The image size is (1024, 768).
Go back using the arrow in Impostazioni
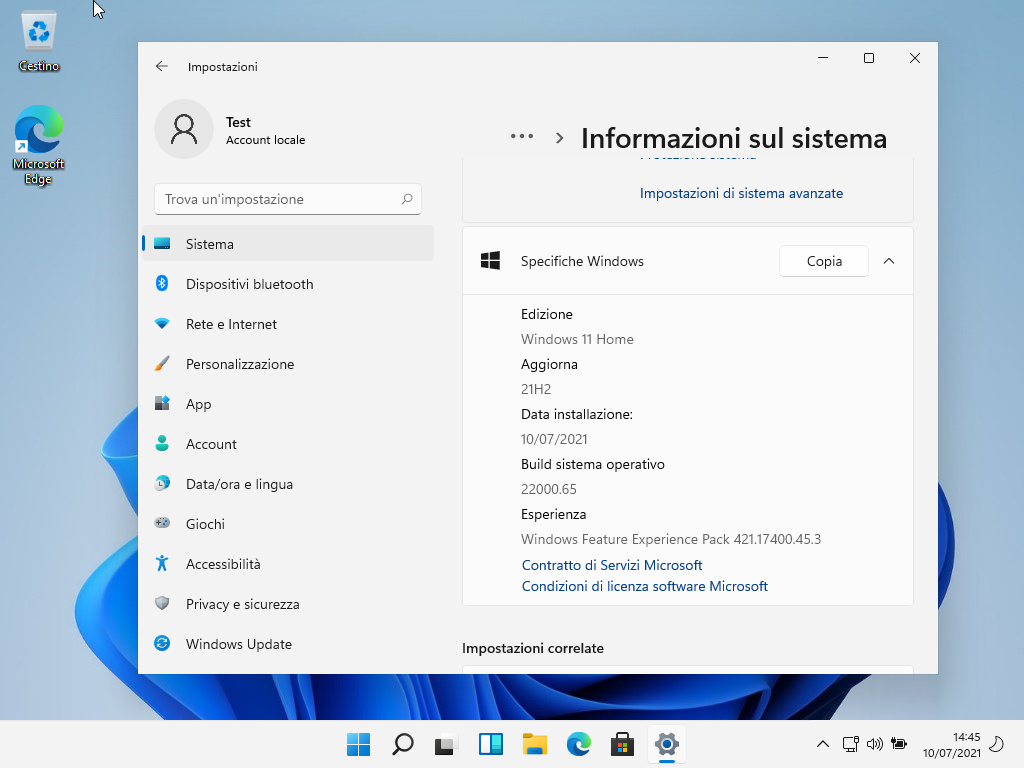[x=161, y=66]
